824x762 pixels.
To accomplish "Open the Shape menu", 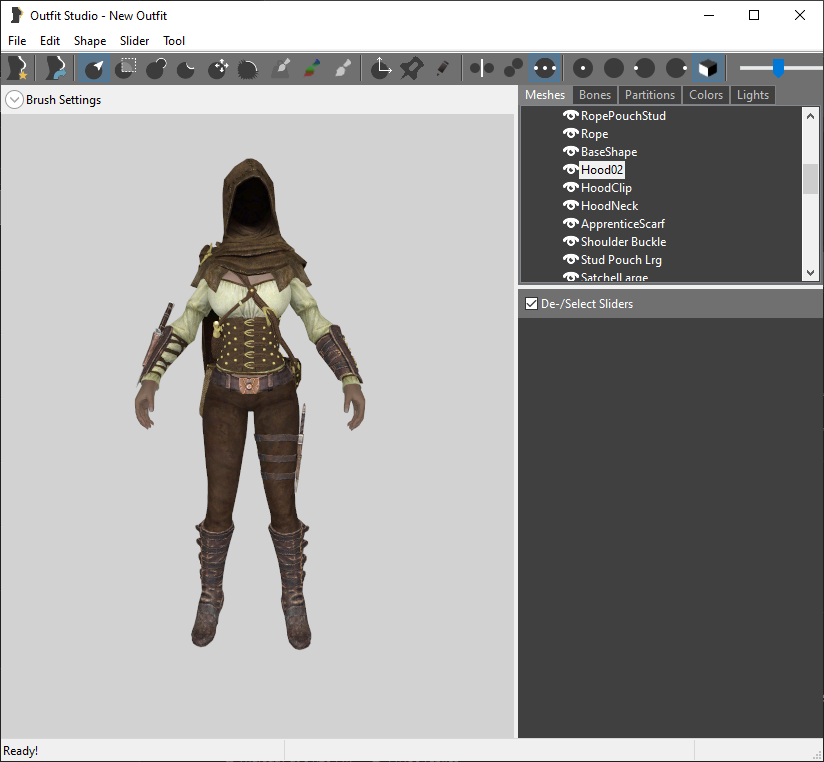I will pyautogui.click(x=90, y=41).
